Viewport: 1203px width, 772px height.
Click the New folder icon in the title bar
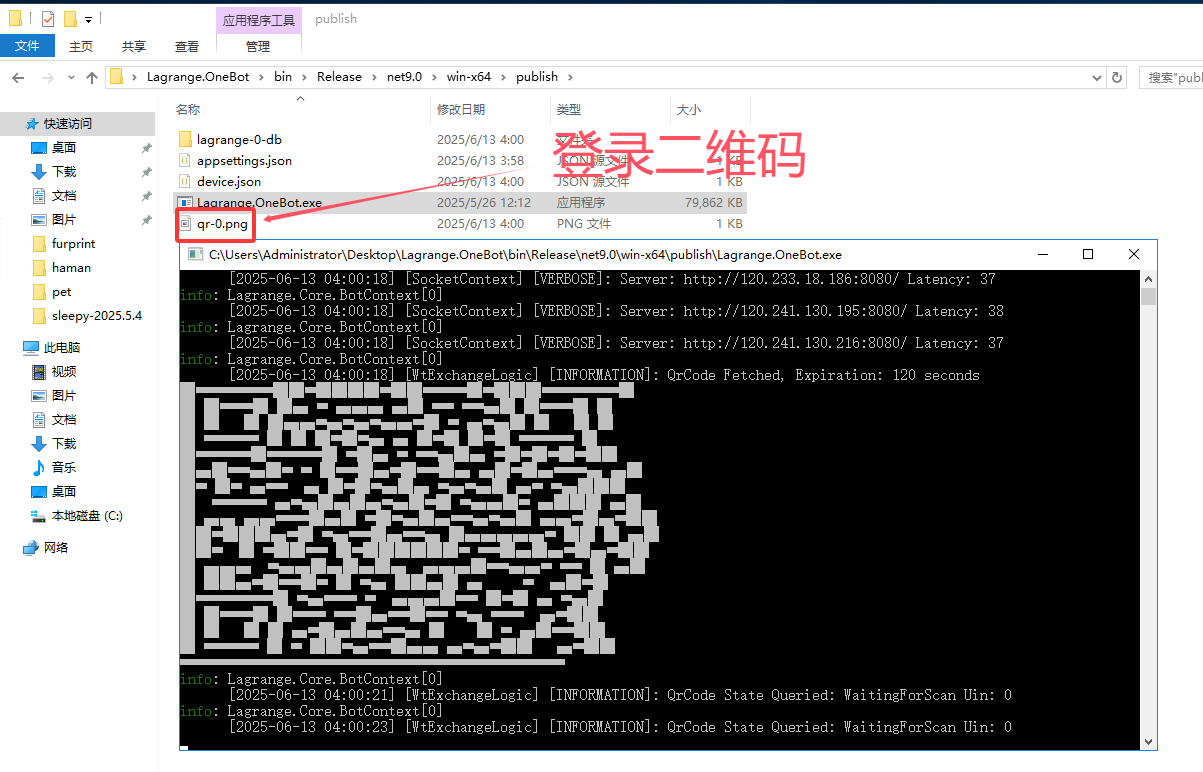70,18
